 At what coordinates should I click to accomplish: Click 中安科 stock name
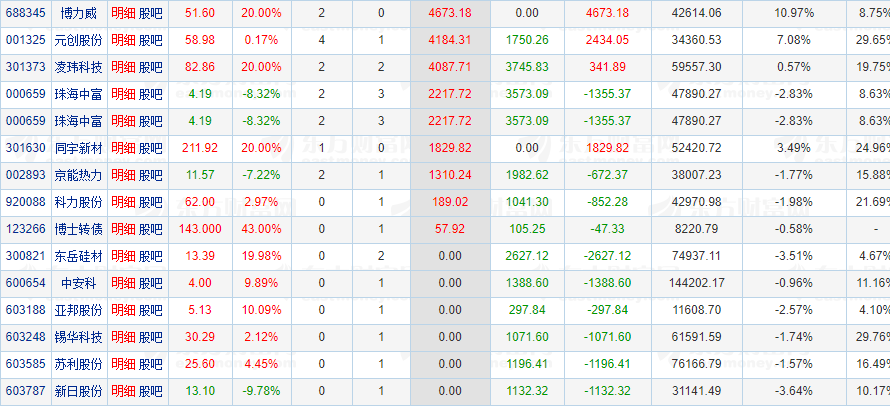click(78, 283)
